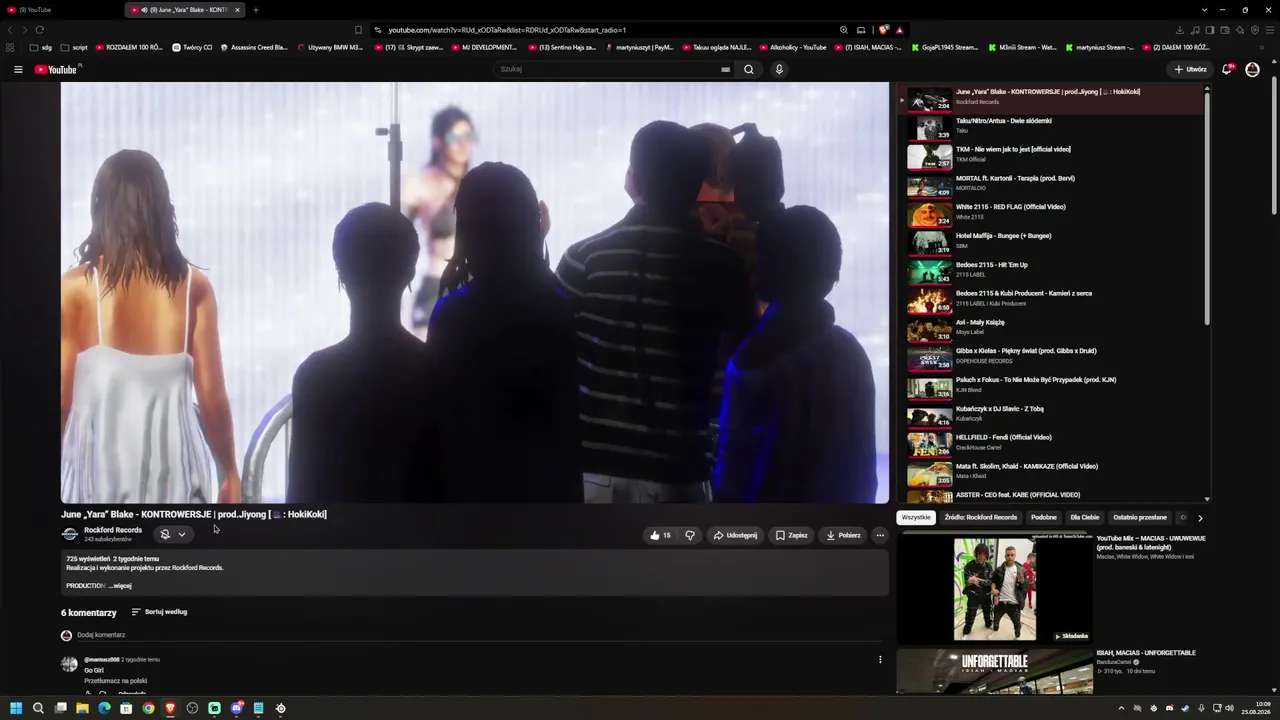Play White 2115 - RED FLAG from playlist
The height and width of the screenshot is (720, 1280).
[x=1050, y=213]
